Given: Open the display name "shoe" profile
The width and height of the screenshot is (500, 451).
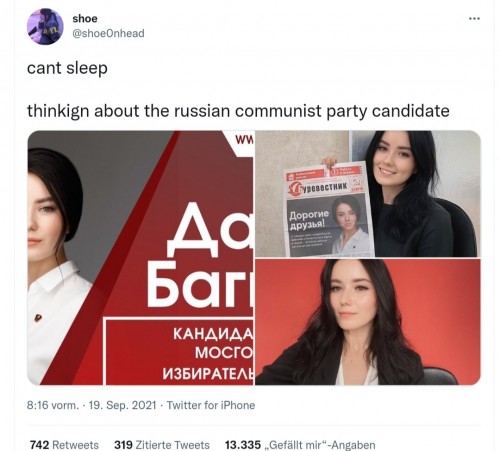Looking at the screenshot, I should pyautogui.click(x=85, y=18).
